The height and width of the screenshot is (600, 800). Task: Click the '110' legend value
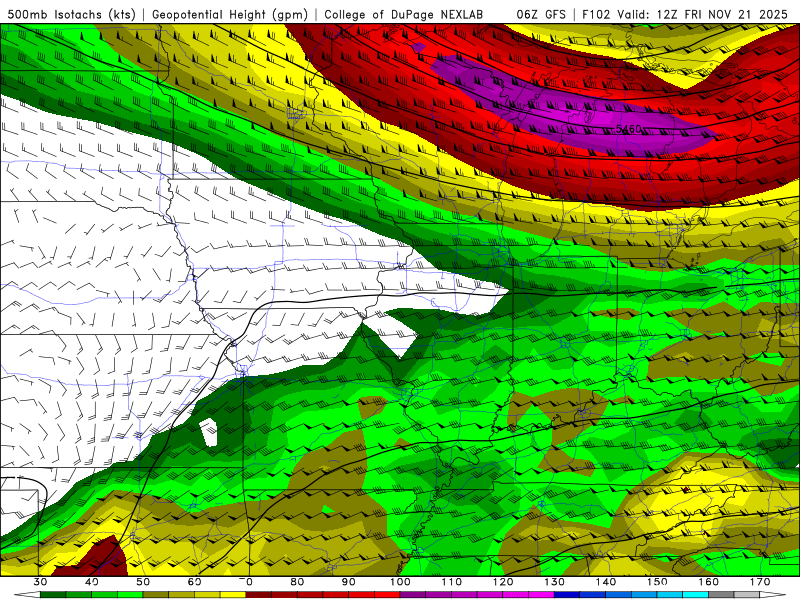(452, 582)
